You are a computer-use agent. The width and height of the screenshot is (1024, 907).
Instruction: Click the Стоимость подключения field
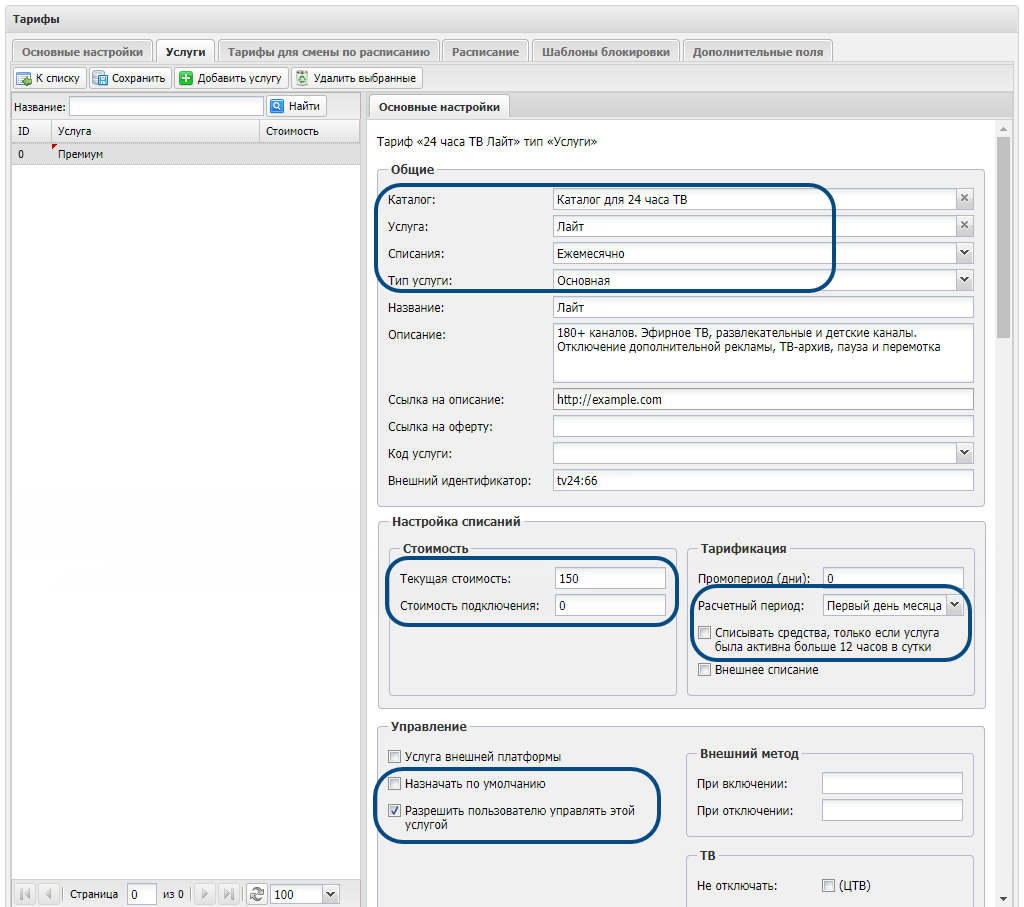click(x=610, y=605)
